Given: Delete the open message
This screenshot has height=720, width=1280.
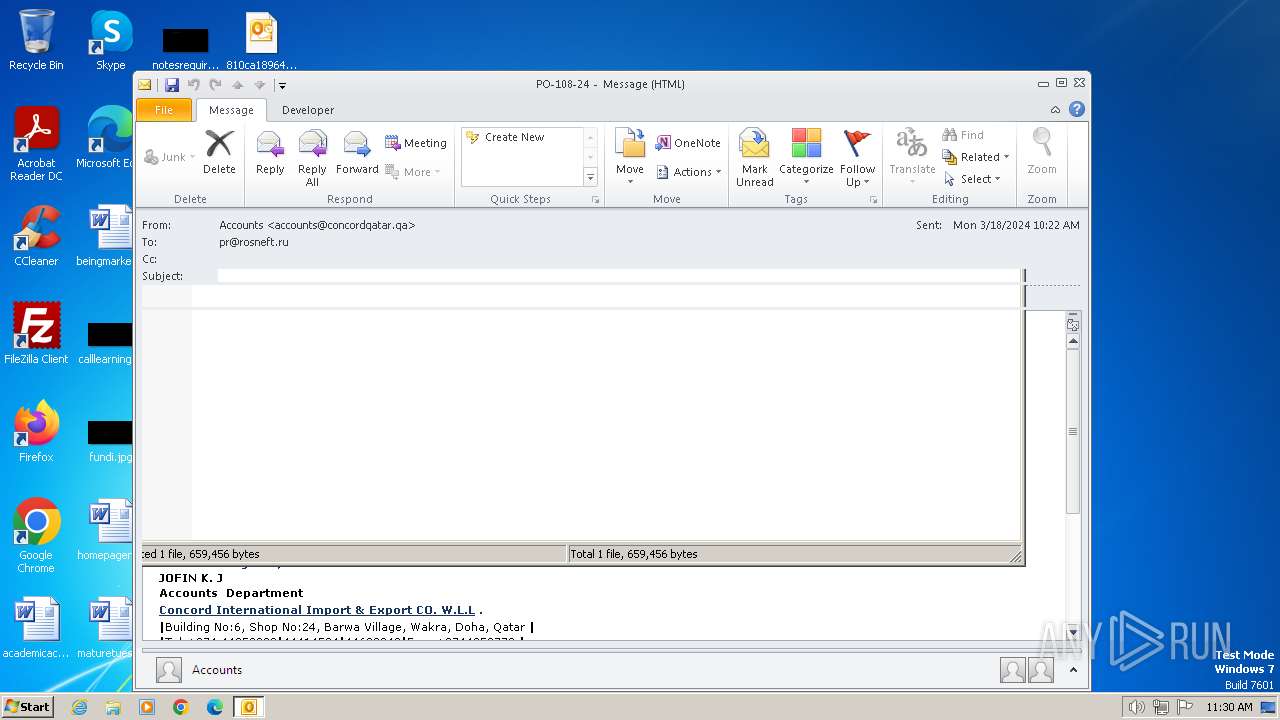Looking at the screenshot, I should click(219, 153).
